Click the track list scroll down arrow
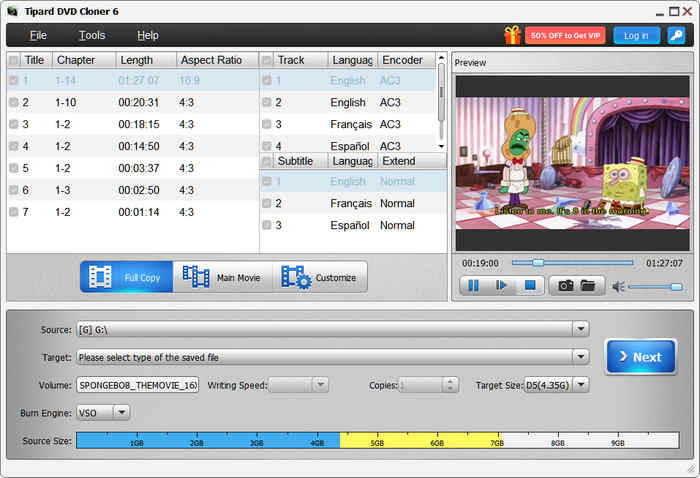700x478 pixels. pos(441,146)
